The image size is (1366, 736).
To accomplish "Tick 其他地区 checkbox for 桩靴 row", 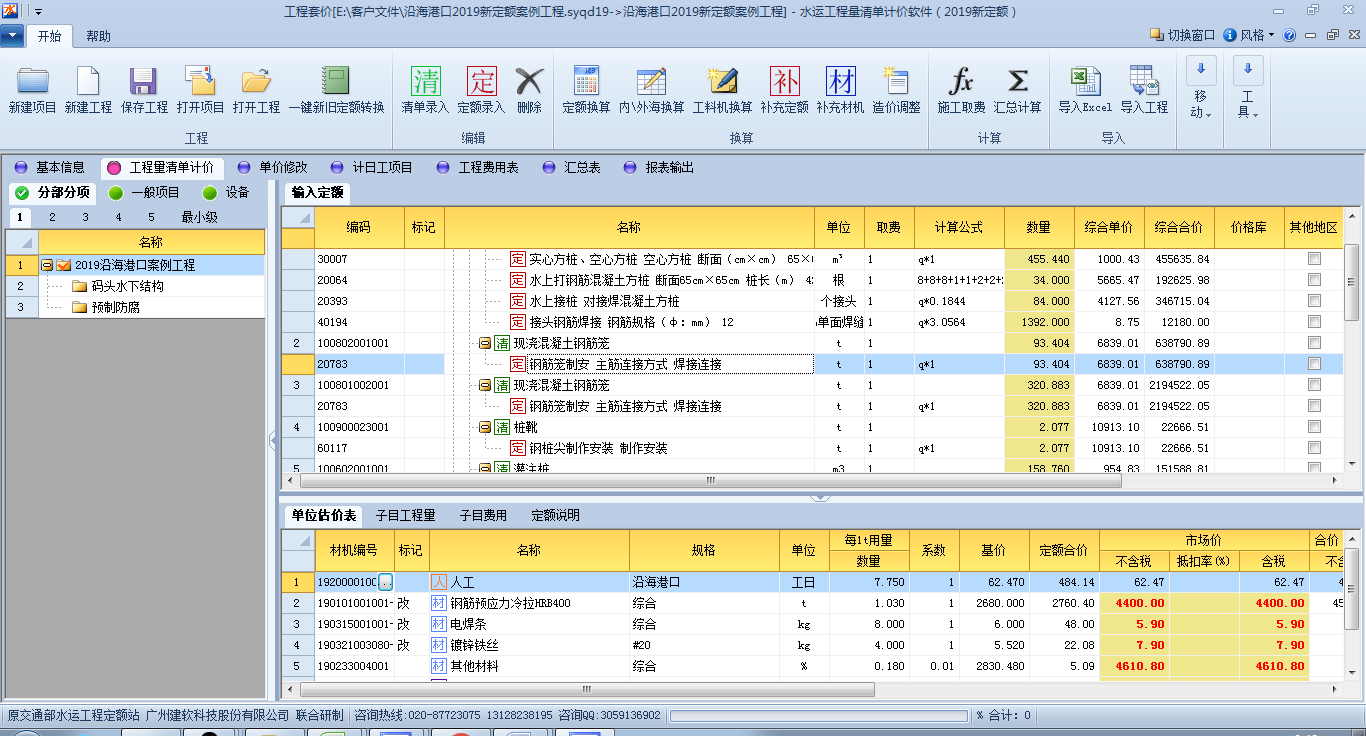I will [x=1314, y=427].
